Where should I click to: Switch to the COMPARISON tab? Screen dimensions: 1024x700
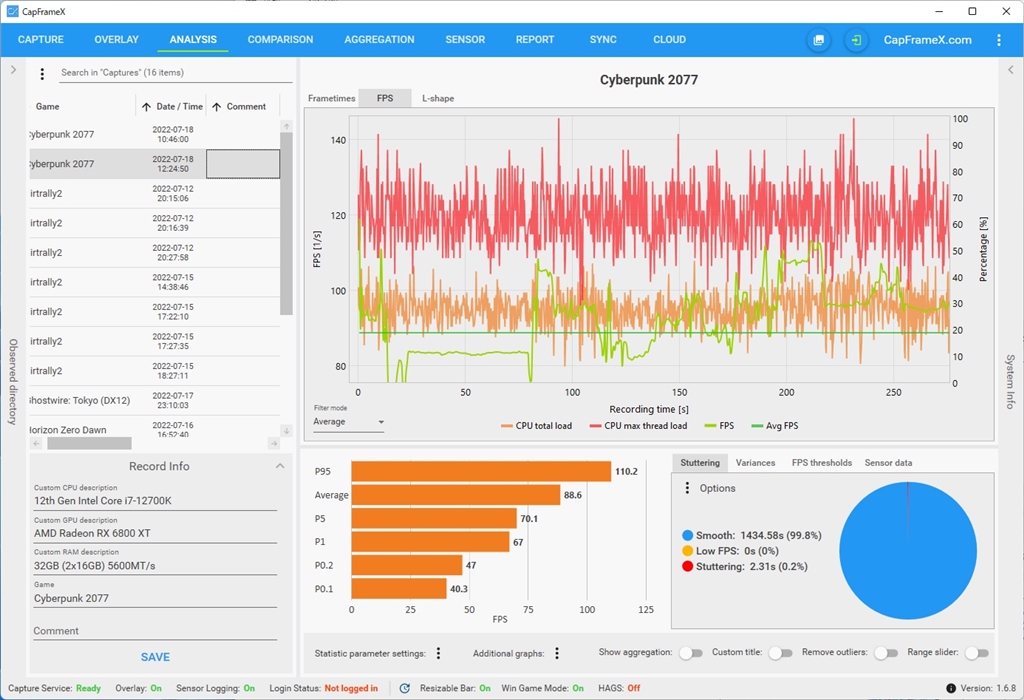[x=280, y=40]
